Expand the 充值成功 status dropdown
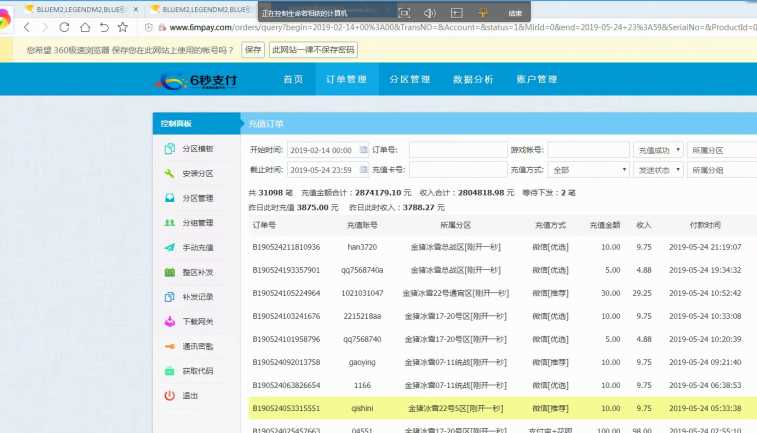Image resolution: width=757 pixels, height=433 pixels. tap(658, 150)
